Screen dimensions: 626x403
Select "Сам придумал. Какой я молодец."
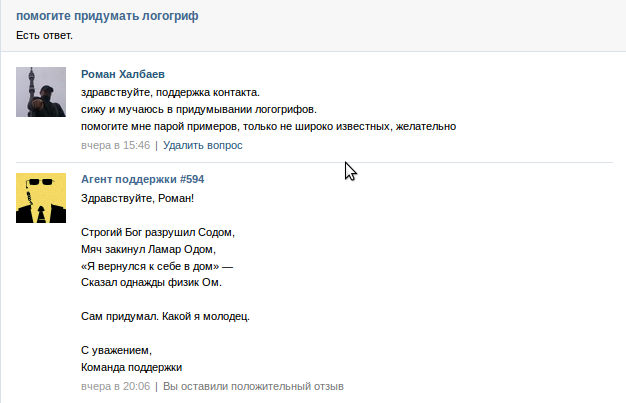pos(165,317)
